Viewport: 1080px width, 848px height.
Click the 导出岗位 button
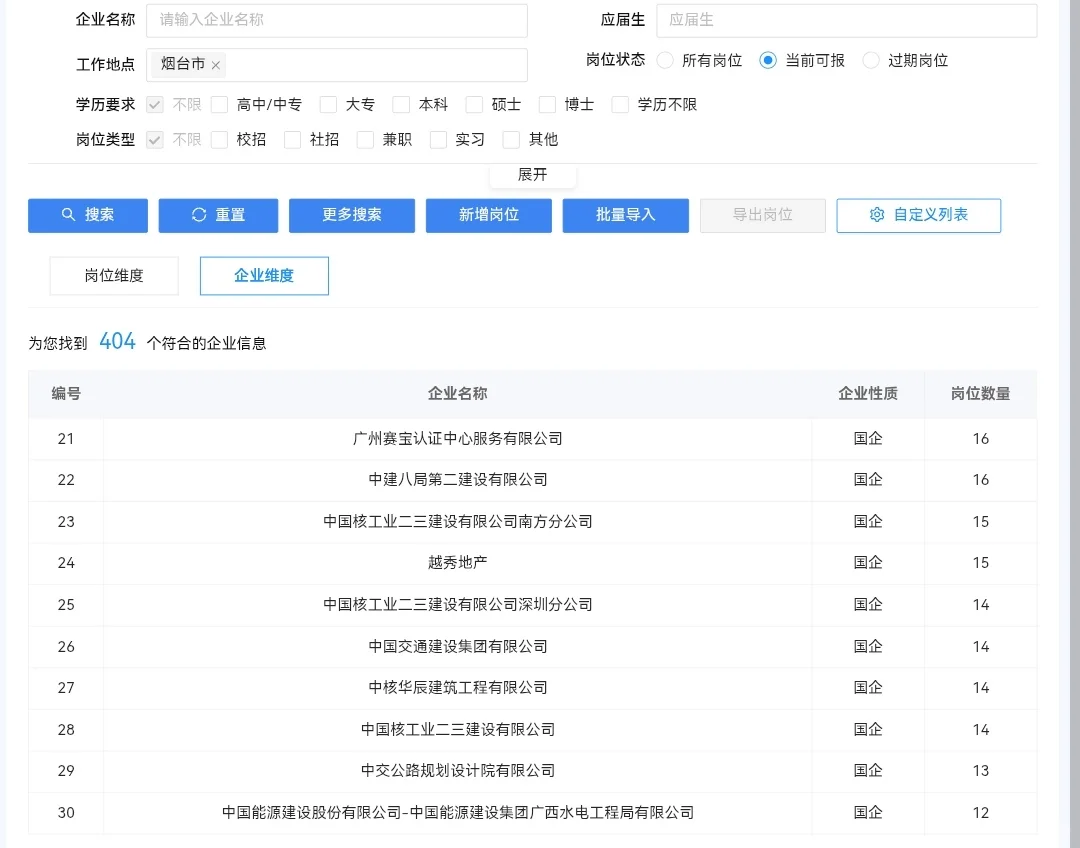(762, 216)
